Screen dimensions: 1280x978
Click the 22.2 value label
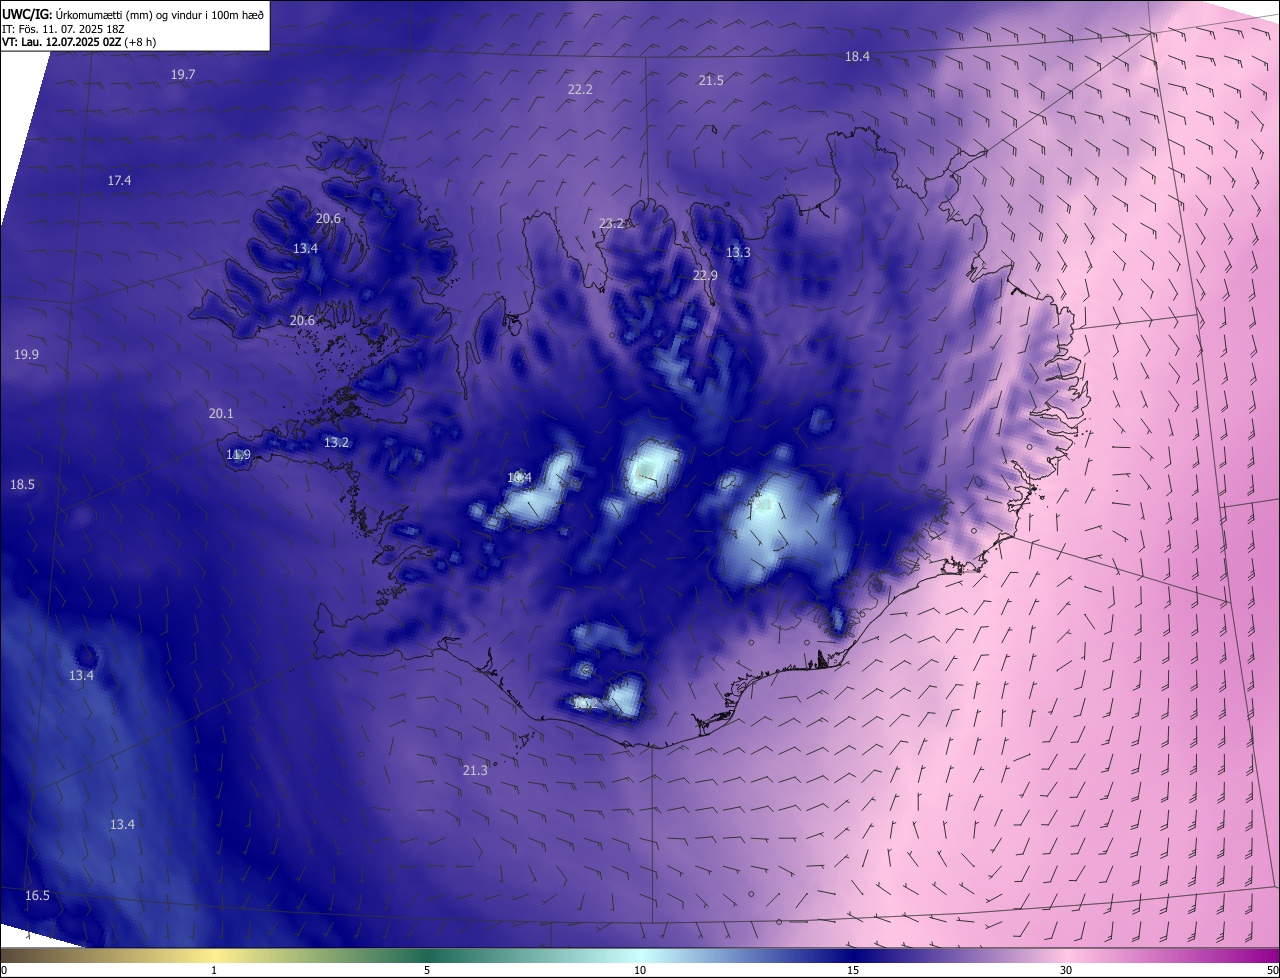click(580, 90)
